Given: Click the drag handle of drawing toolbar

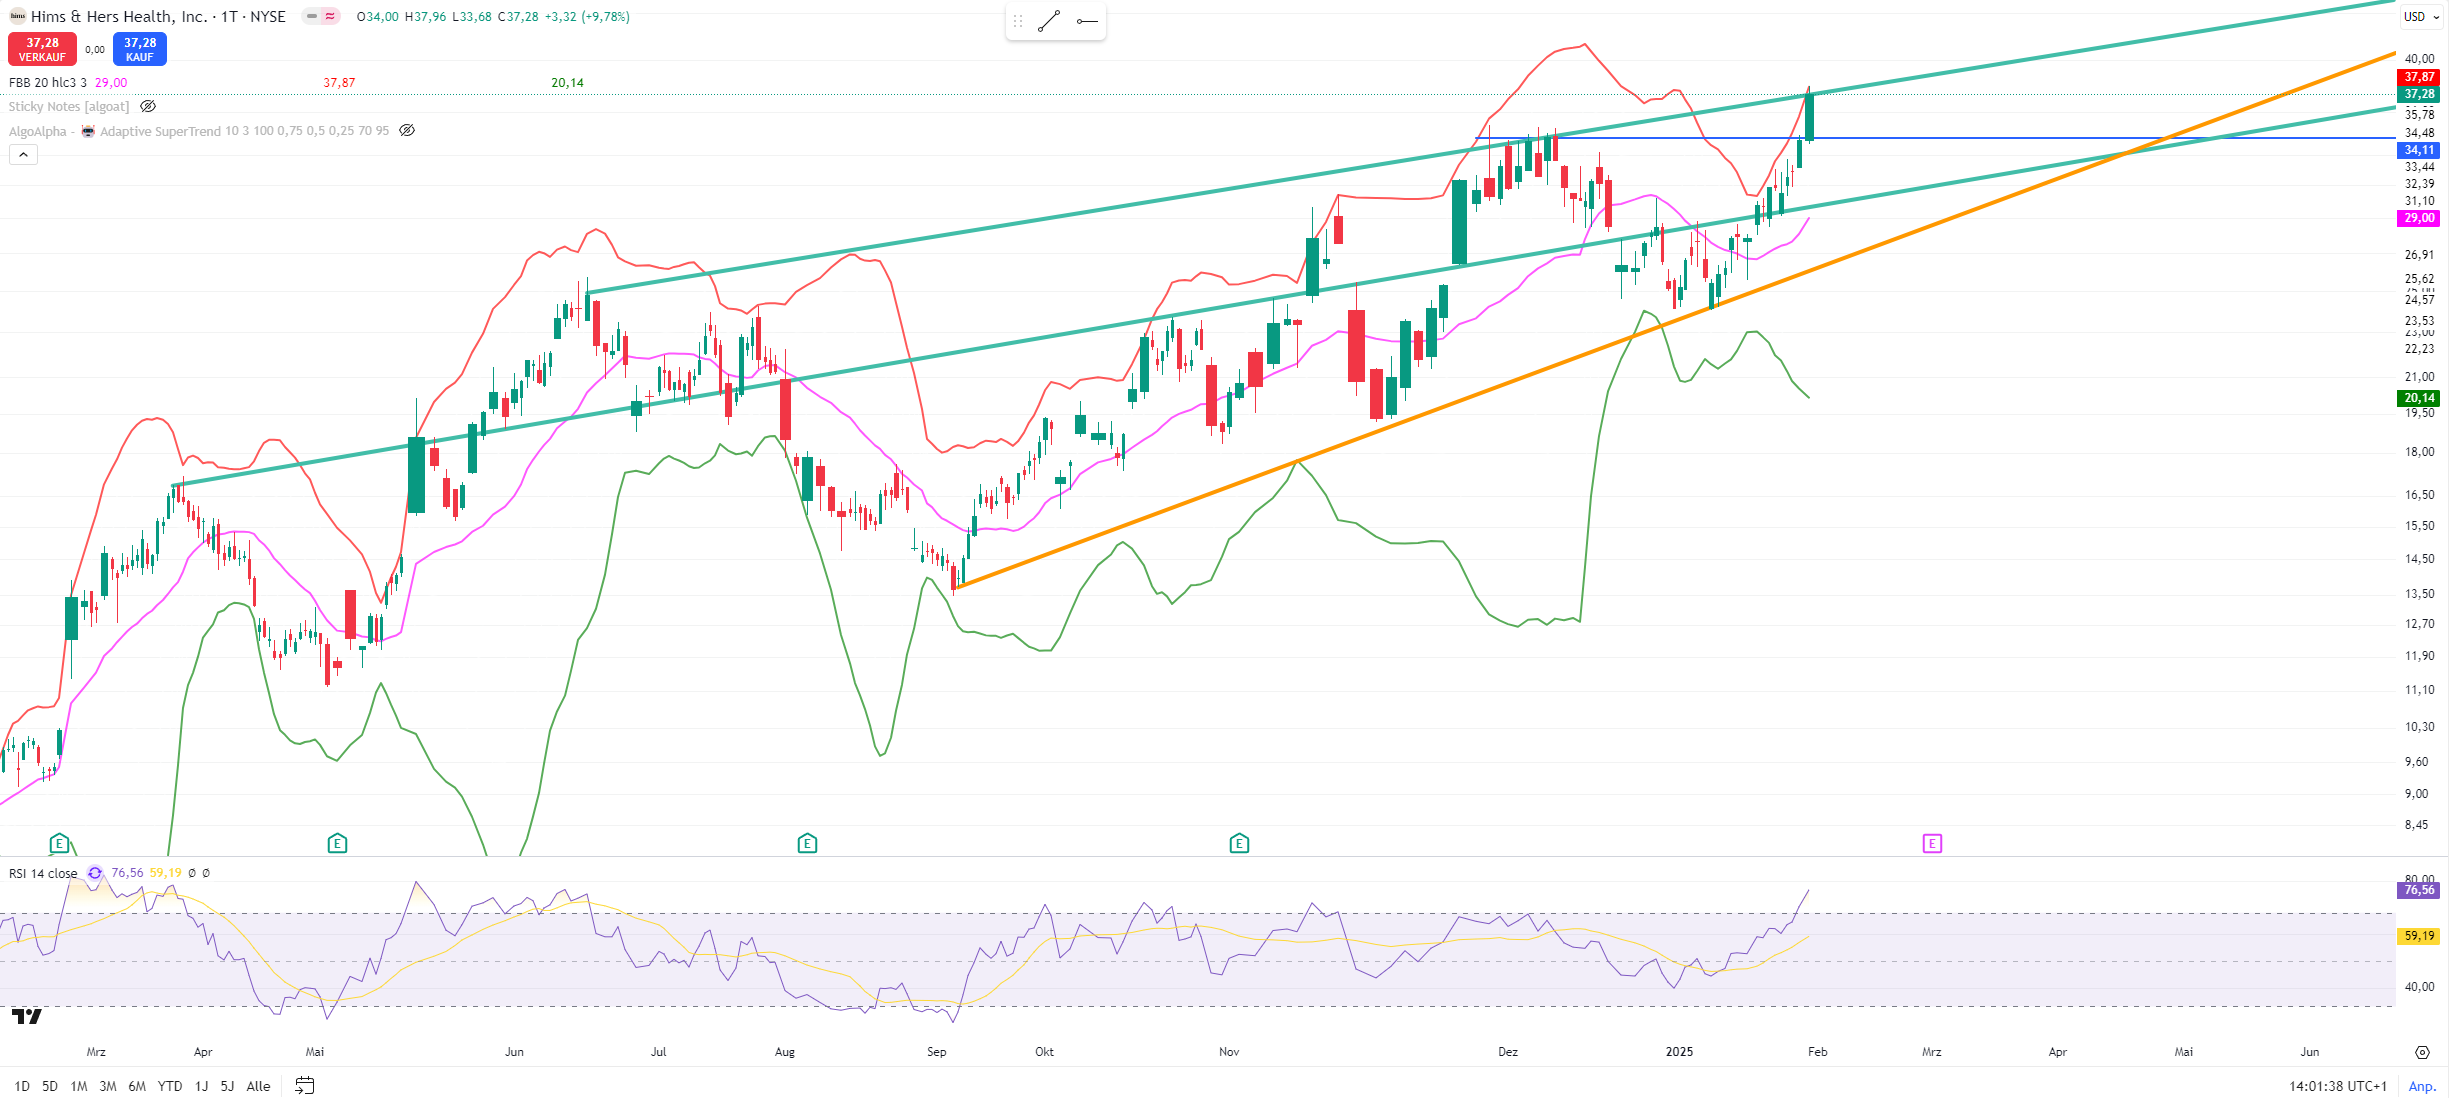Looking at the screenshot, I should [1018, 21].
